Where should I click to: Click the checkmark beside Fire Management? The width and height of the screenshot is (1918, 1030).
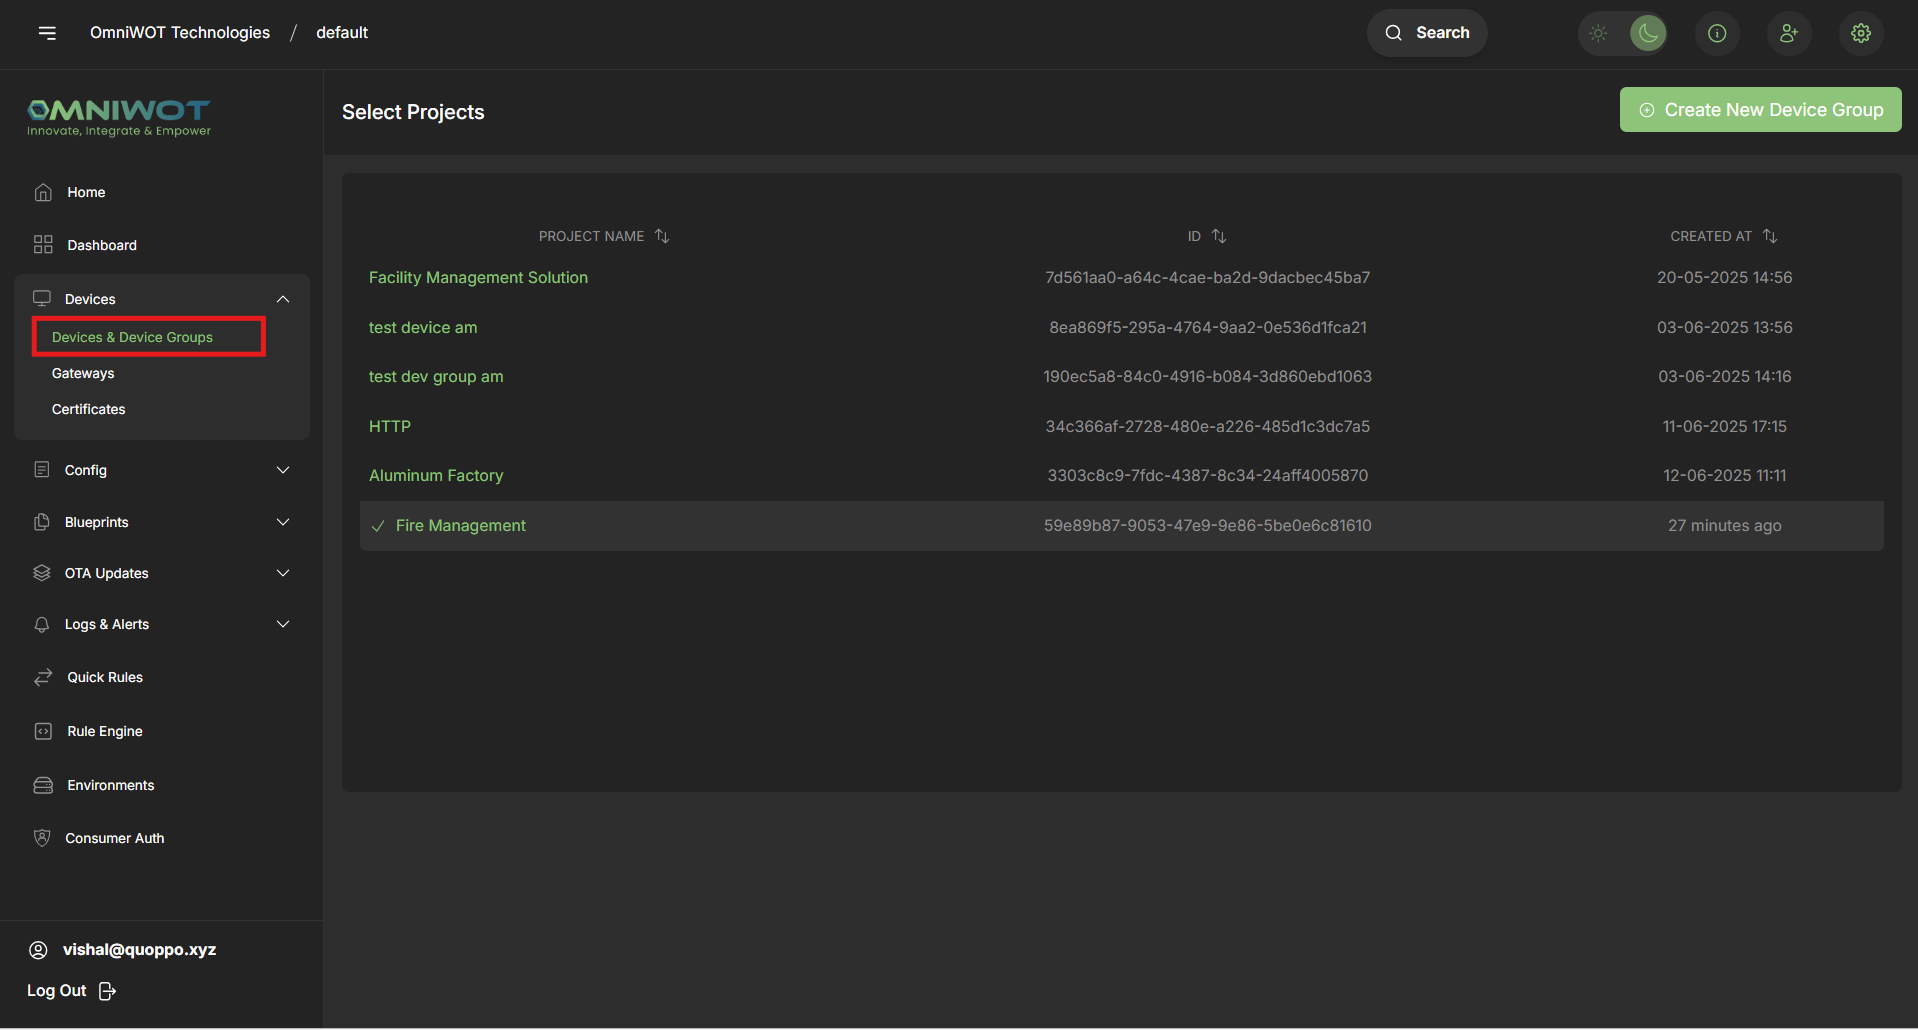(377, 525)
